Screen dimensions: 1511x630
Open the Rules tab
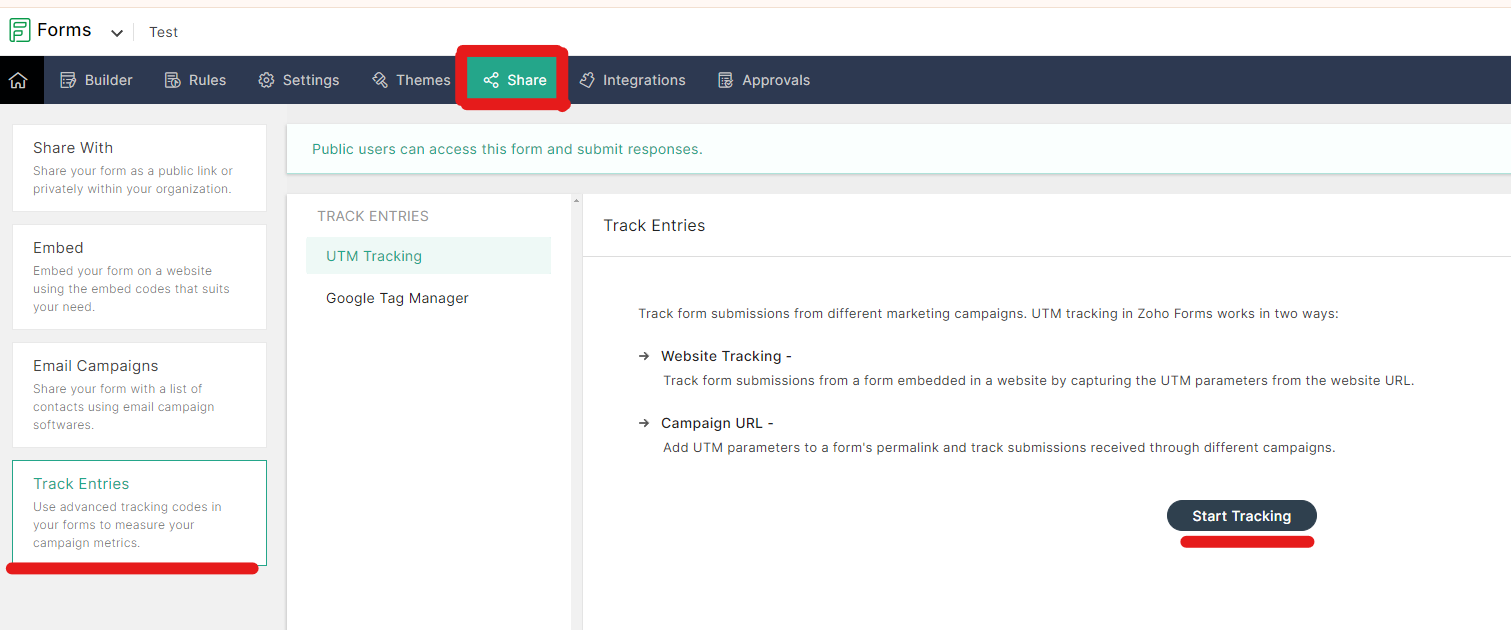pyautogui.click(x=195, y=80)
